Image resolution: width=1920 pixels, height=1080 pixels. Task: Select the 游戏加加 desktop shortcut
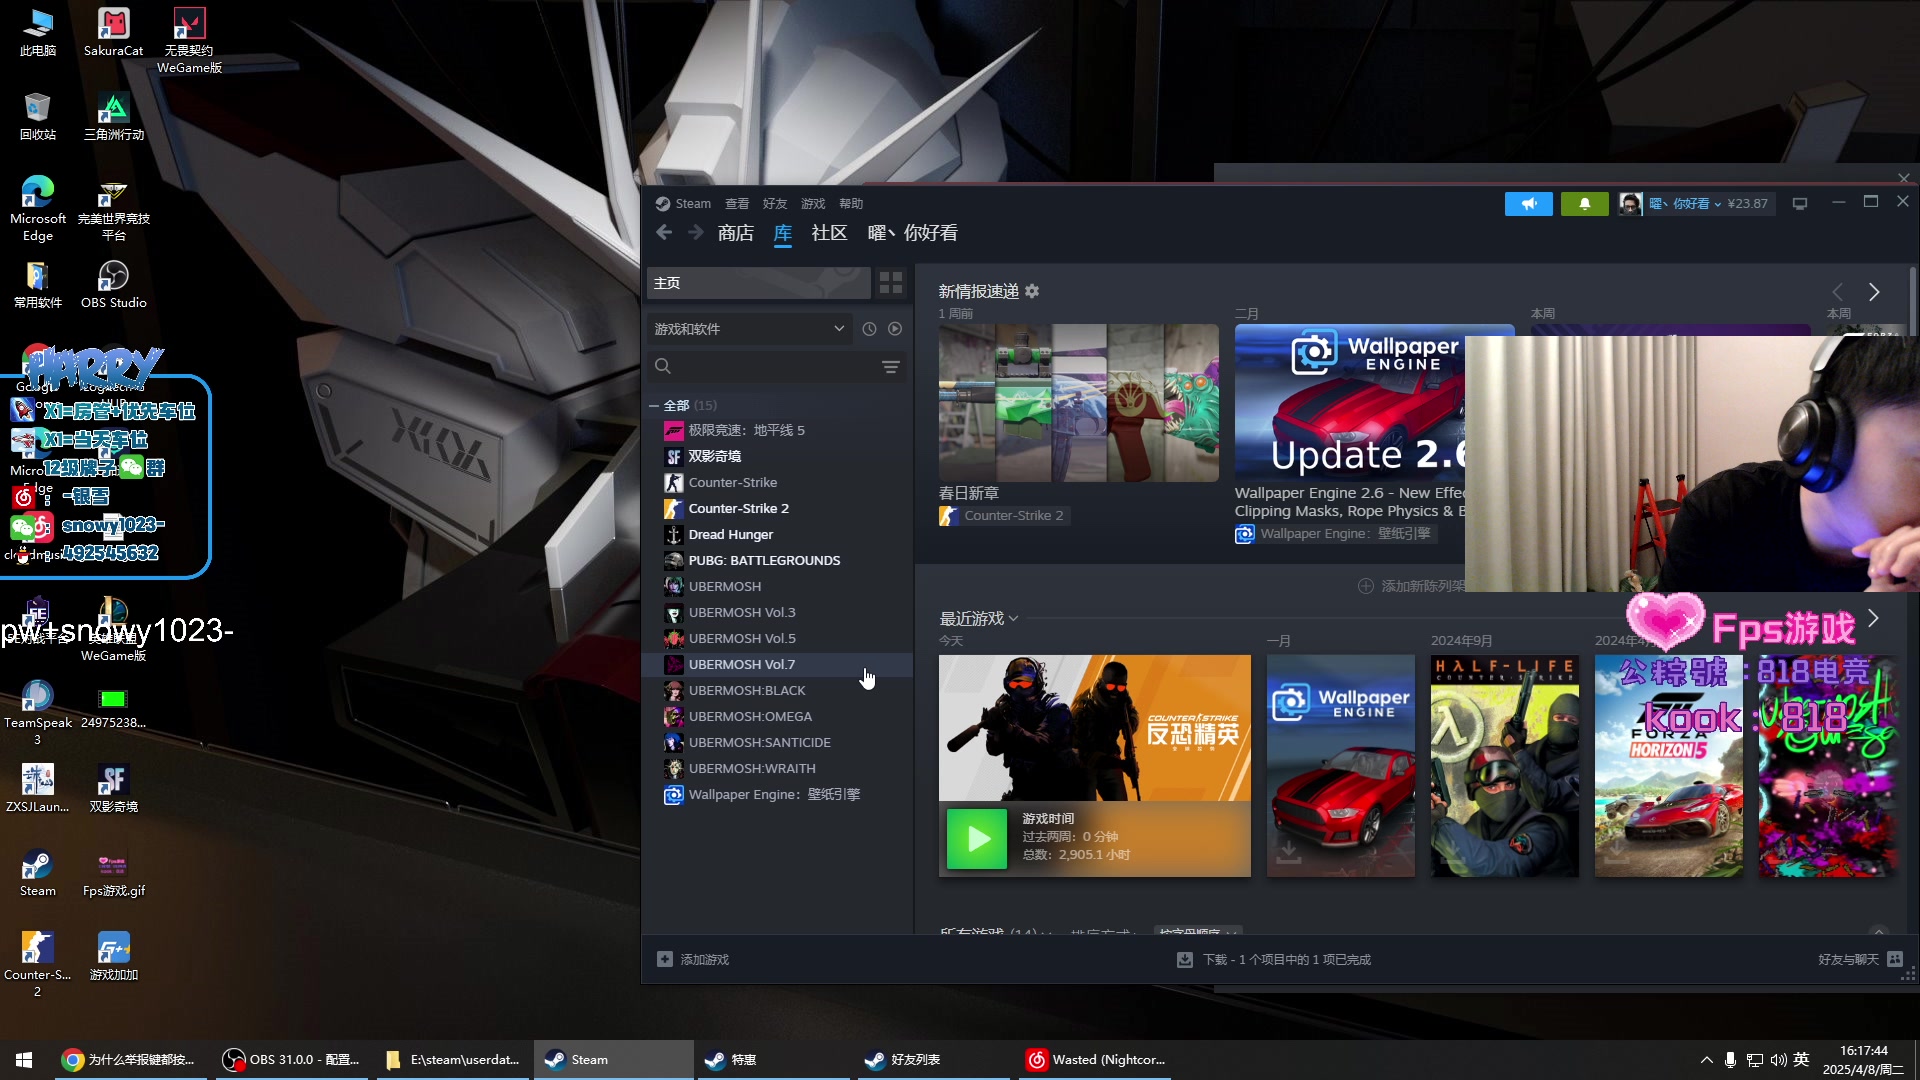(113, 957)
